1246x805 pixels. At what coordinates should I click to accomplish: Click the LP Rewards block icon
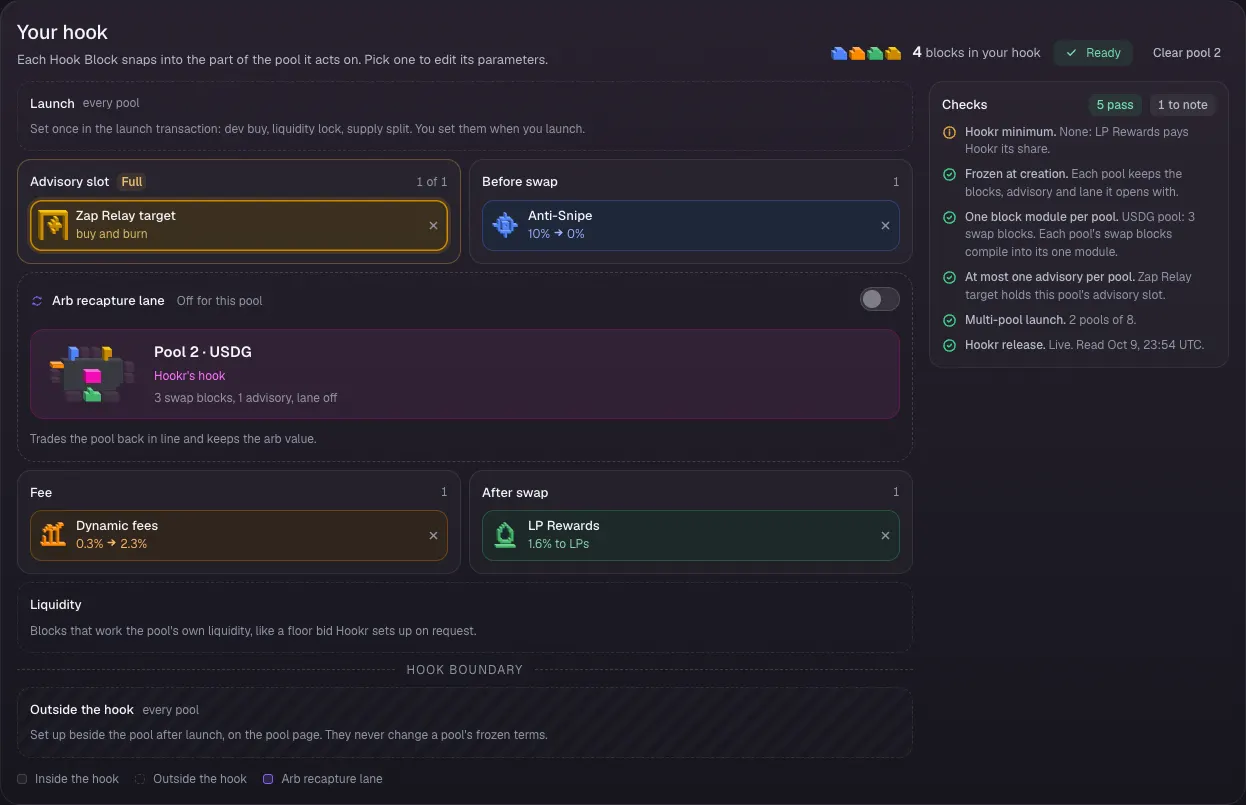tap(505, 535)
